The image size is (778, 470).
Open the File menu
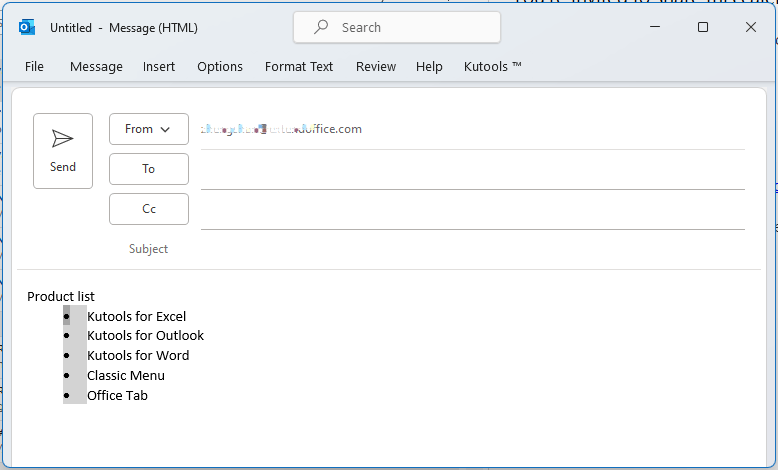34,67
